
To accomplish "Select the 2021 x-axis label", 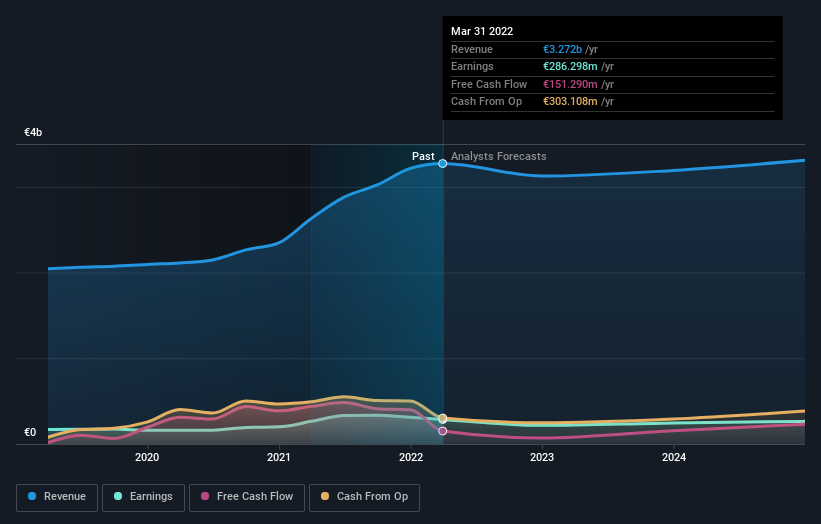I will (279, 457).
